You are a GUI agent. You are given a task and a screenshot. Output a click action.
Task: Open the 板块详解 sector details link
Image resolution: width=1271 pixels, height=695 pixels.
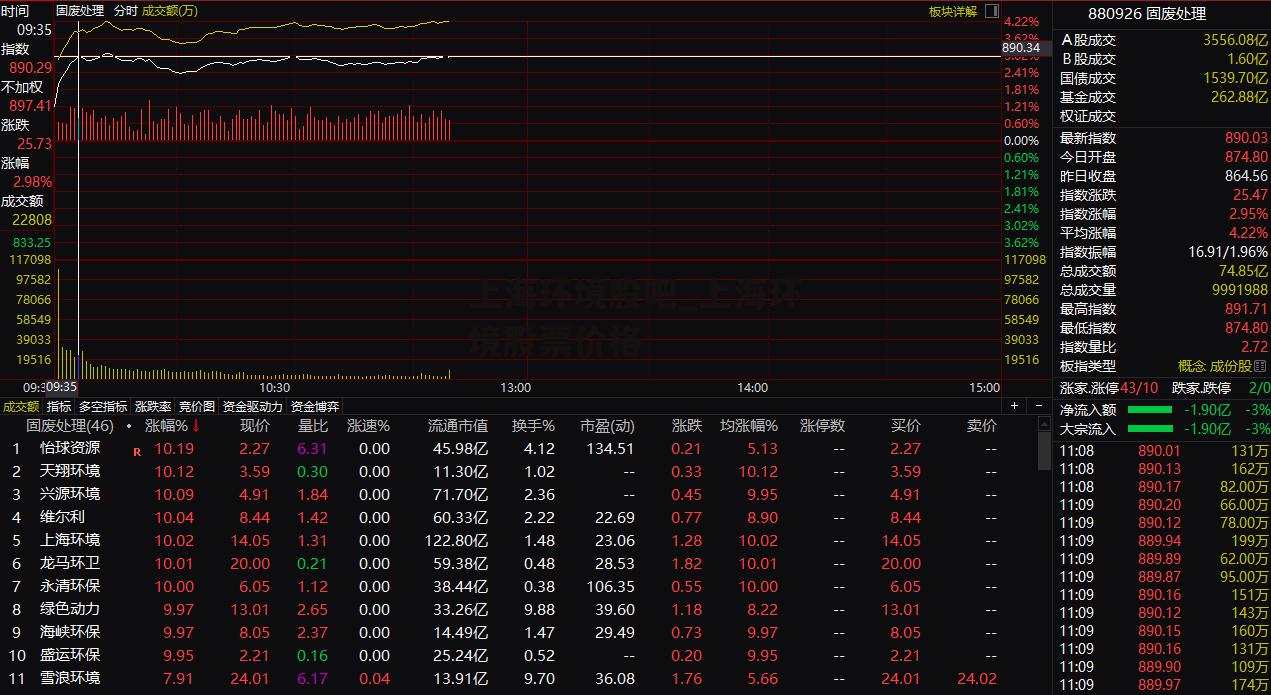tap(953, 11)
